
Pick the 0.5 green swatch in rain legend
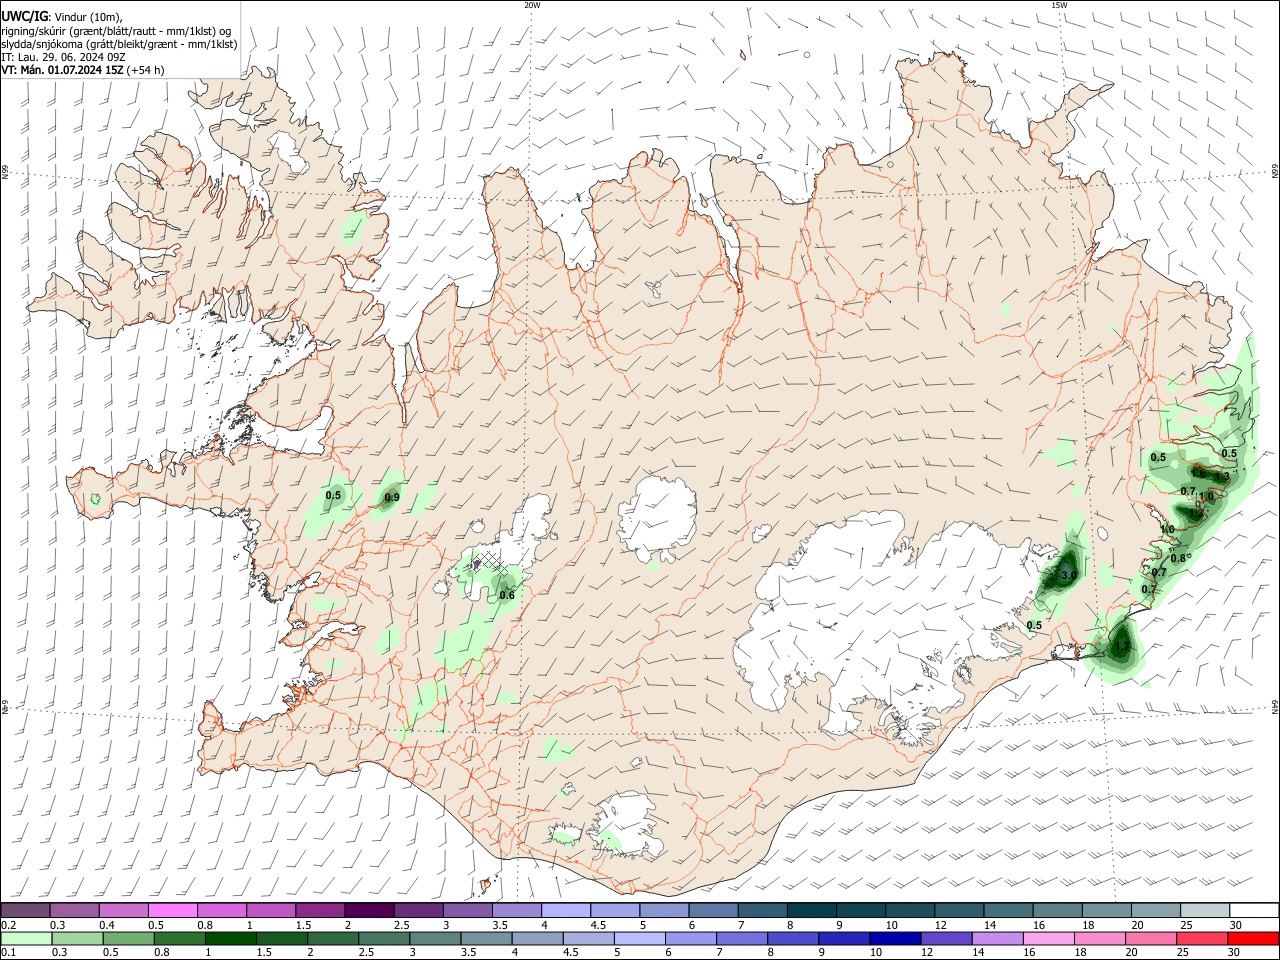point(130,938)
